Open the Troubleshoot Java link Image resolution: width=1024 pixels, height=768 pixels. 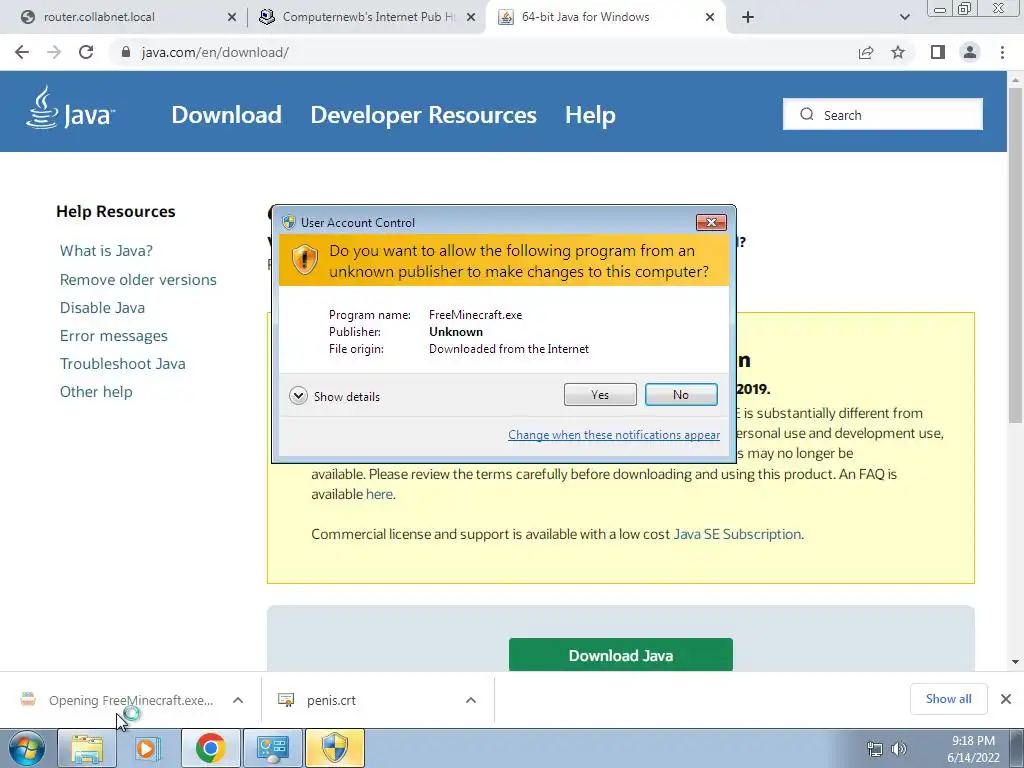(x=122, y=364)
